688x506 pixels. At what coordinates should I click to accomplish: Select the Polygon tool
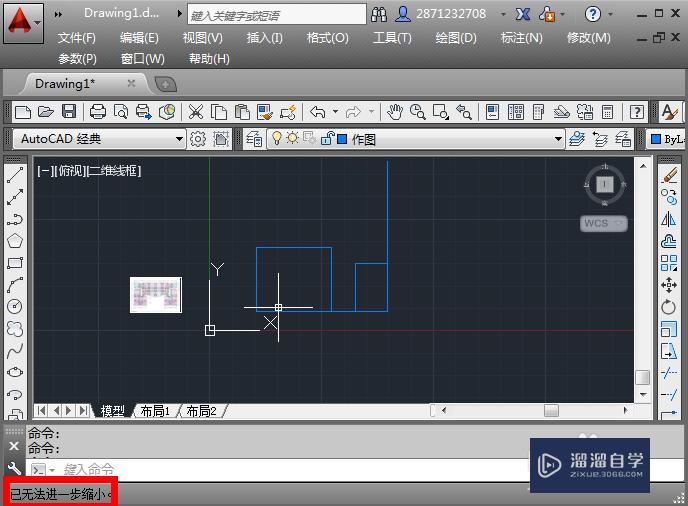15,241
